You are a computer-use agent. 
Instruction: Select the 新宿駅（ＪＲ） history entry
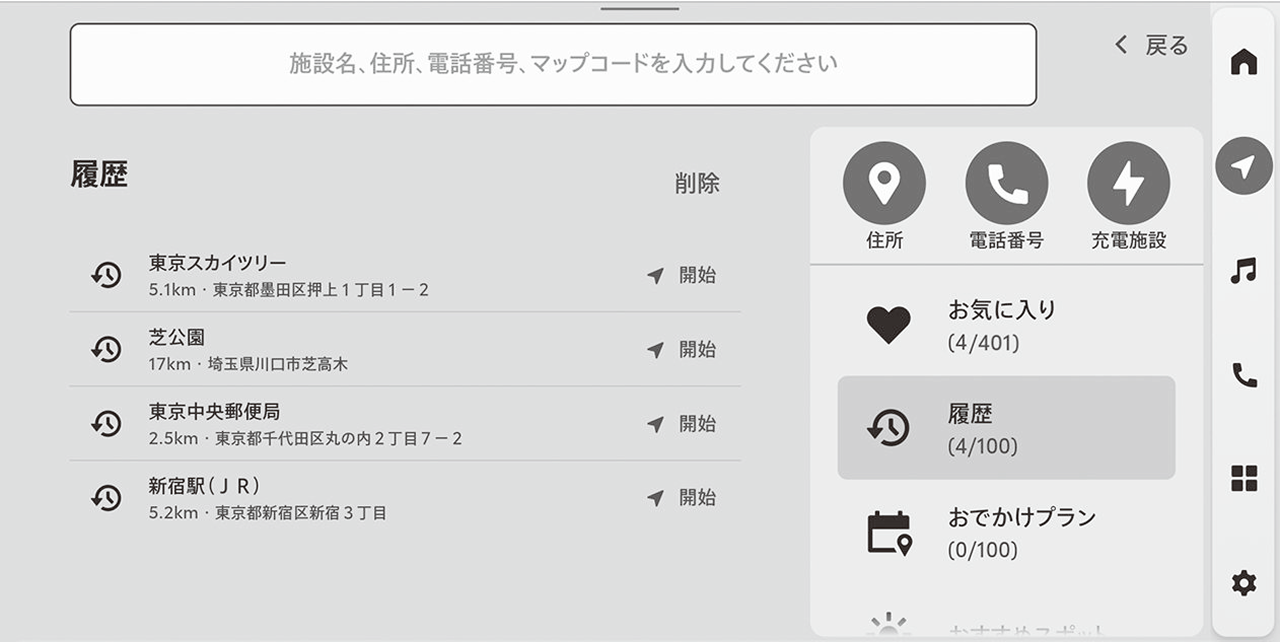pyautogui.click(x=350, y=498)
